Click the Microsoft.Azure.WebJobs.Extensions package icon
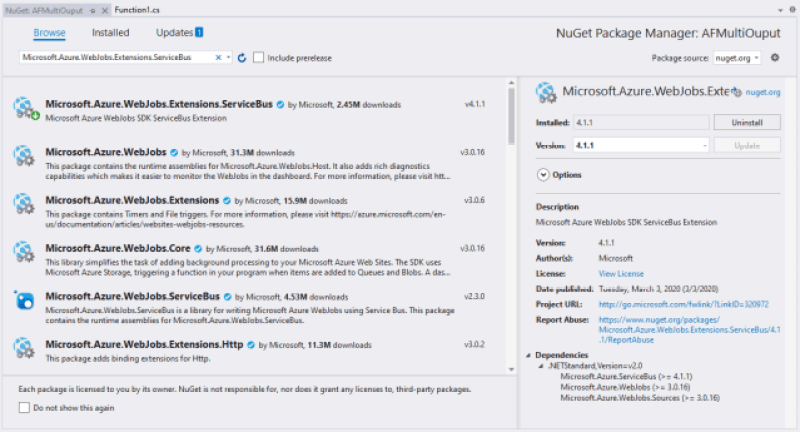 (x=24, y=204)
